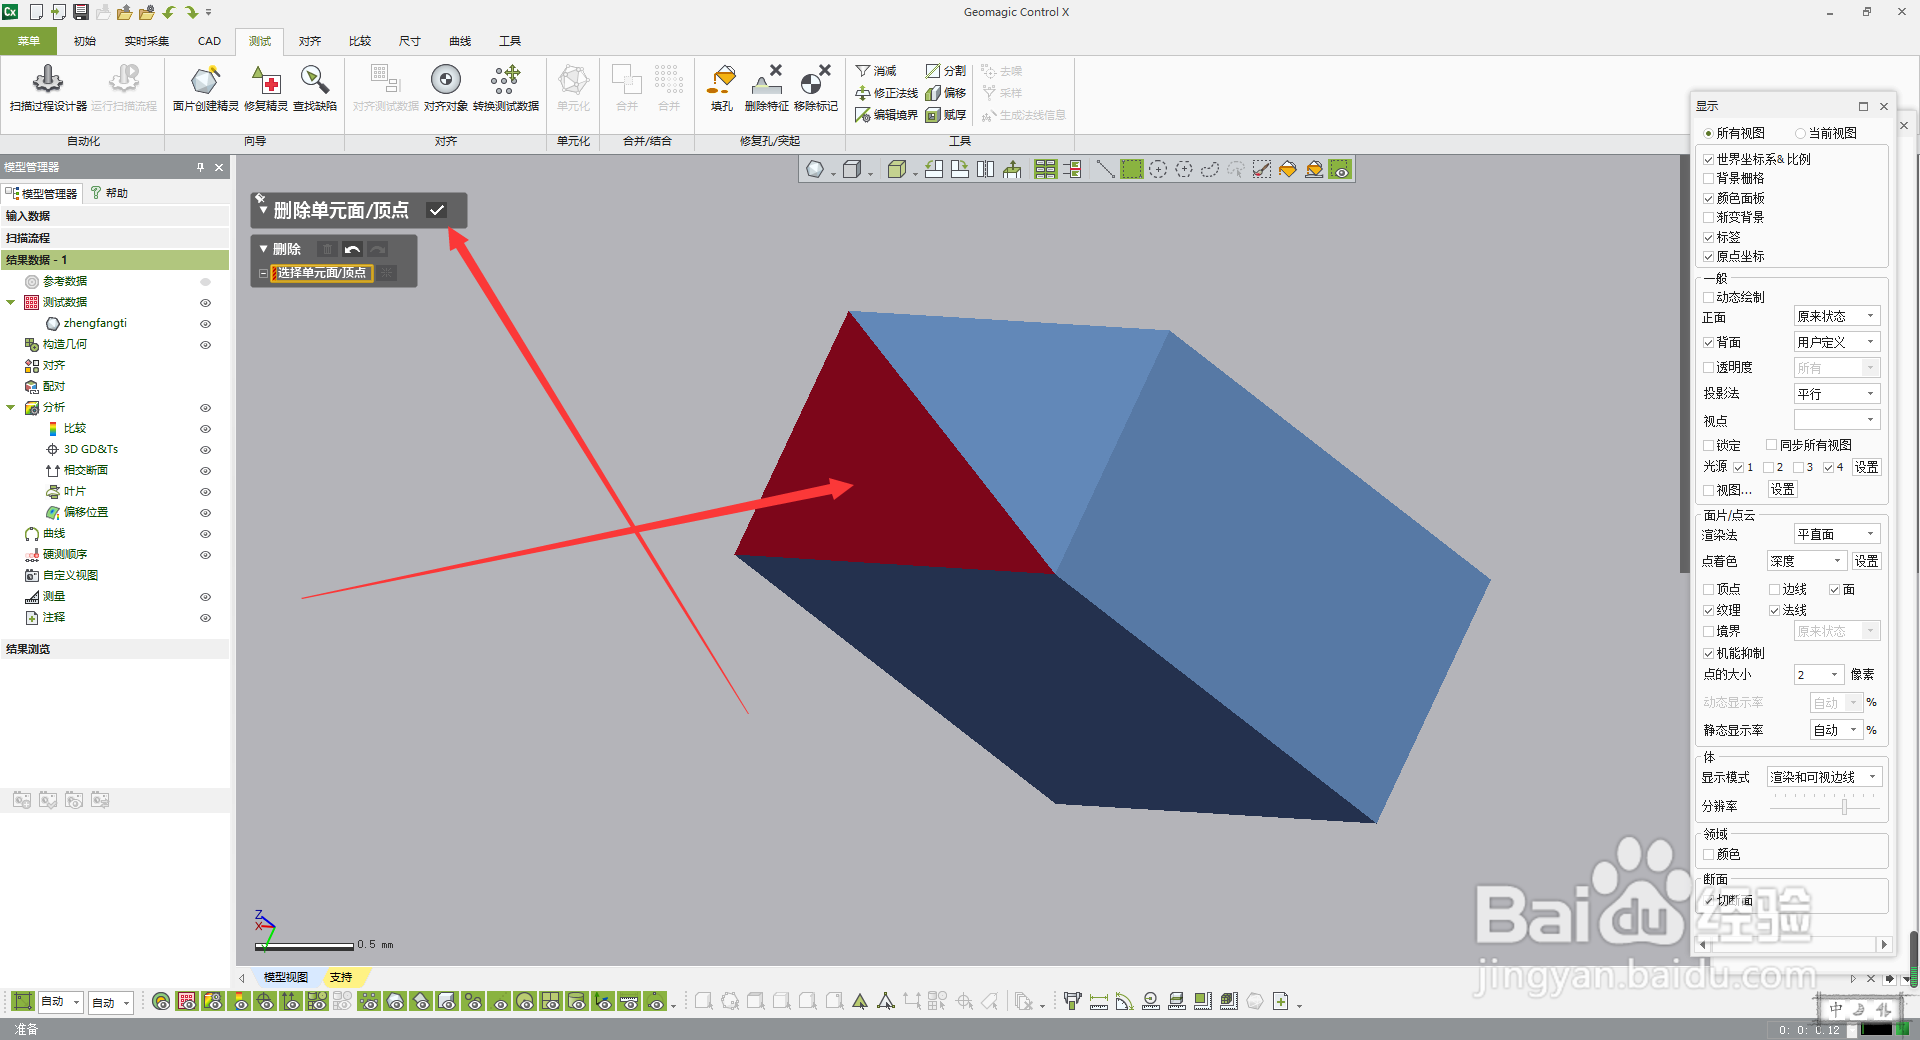The height and width of the screenshot is (1040, 1920).
Task: Open the 扫描过程设计器 tool
Action: (48, 88)
